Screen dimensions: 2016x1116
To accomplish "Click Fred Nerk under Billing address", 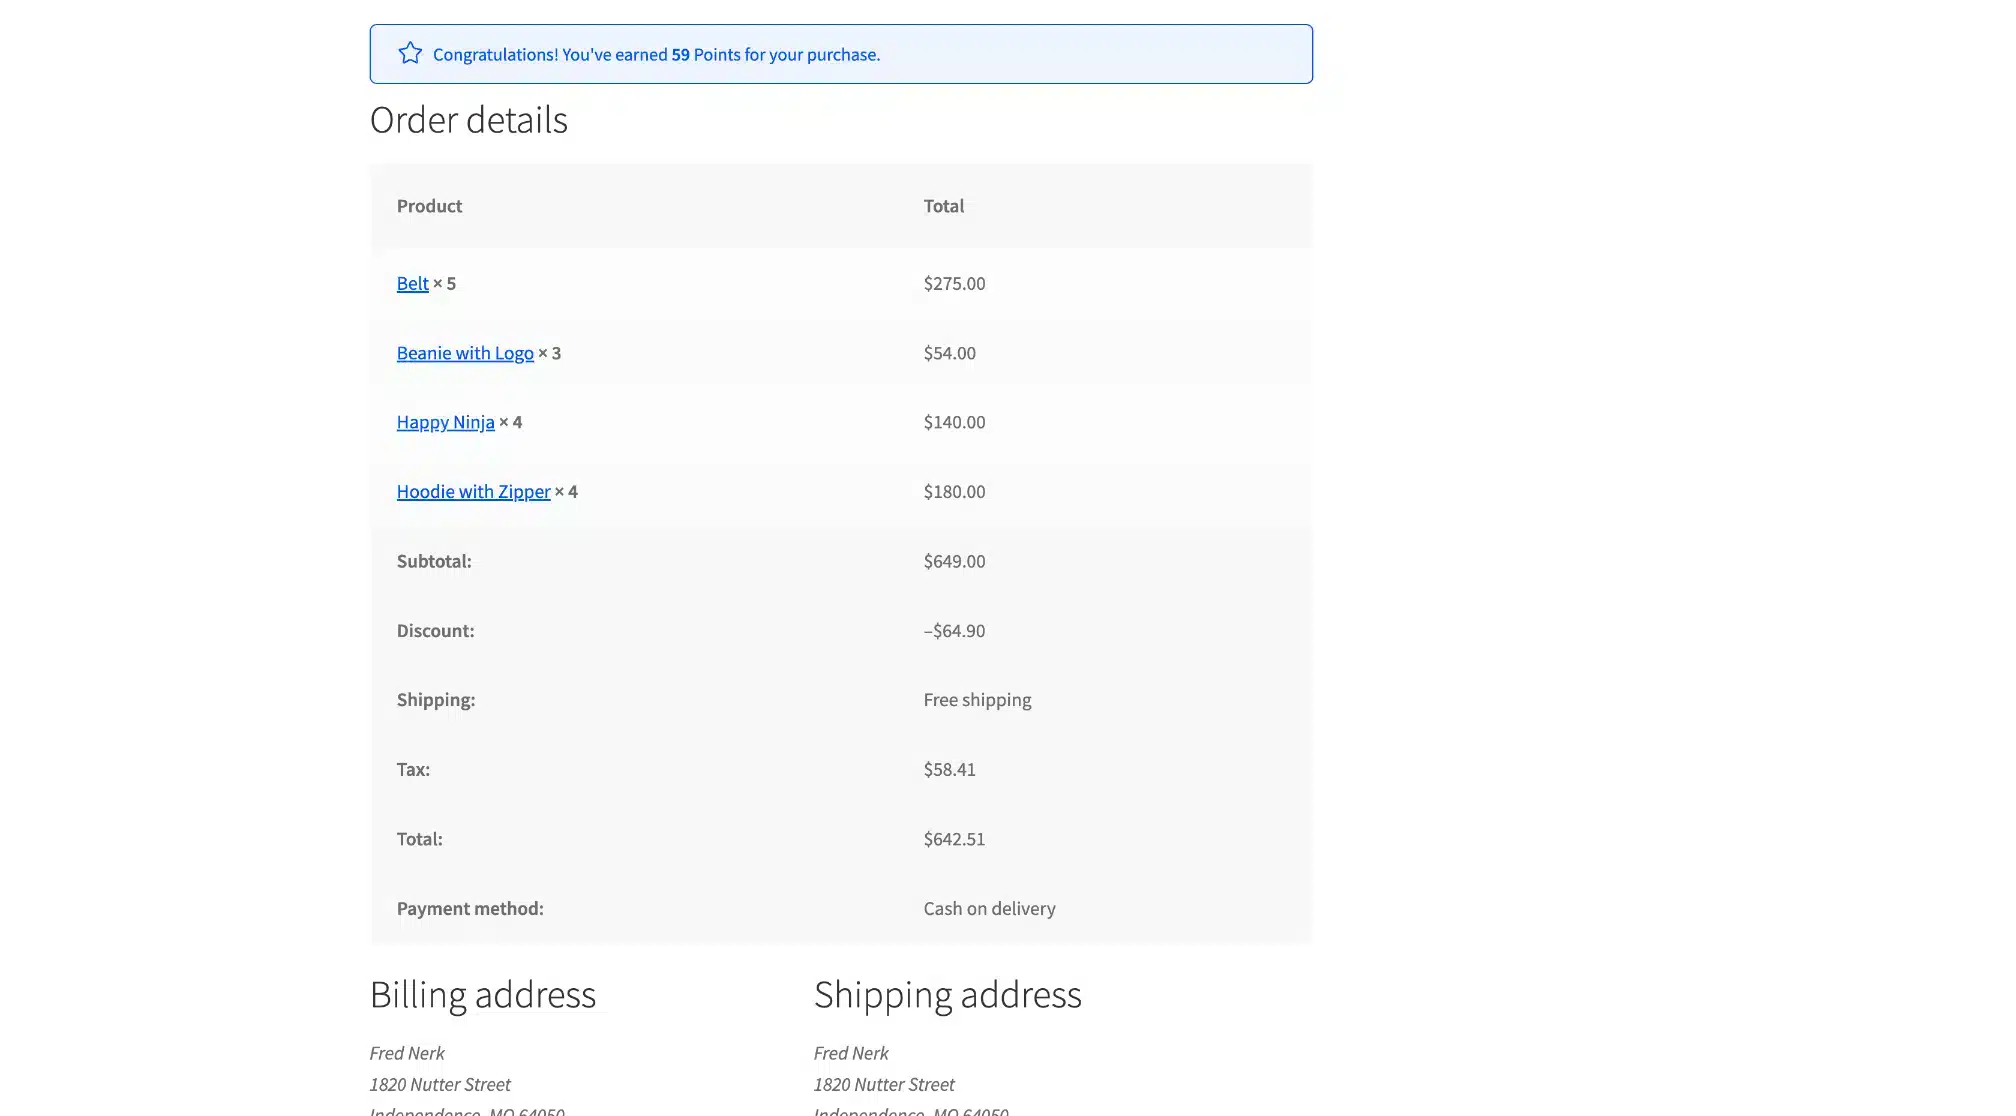I will pos(407,1053).
